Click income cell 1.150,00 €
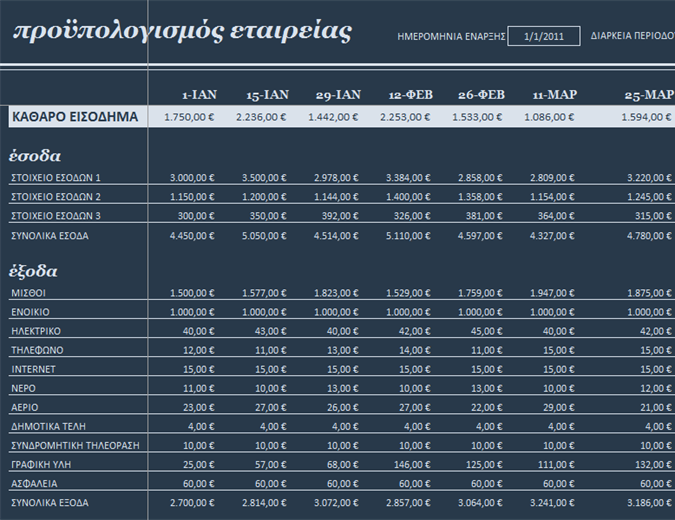The image size is (675, 520). click(192, 197)
